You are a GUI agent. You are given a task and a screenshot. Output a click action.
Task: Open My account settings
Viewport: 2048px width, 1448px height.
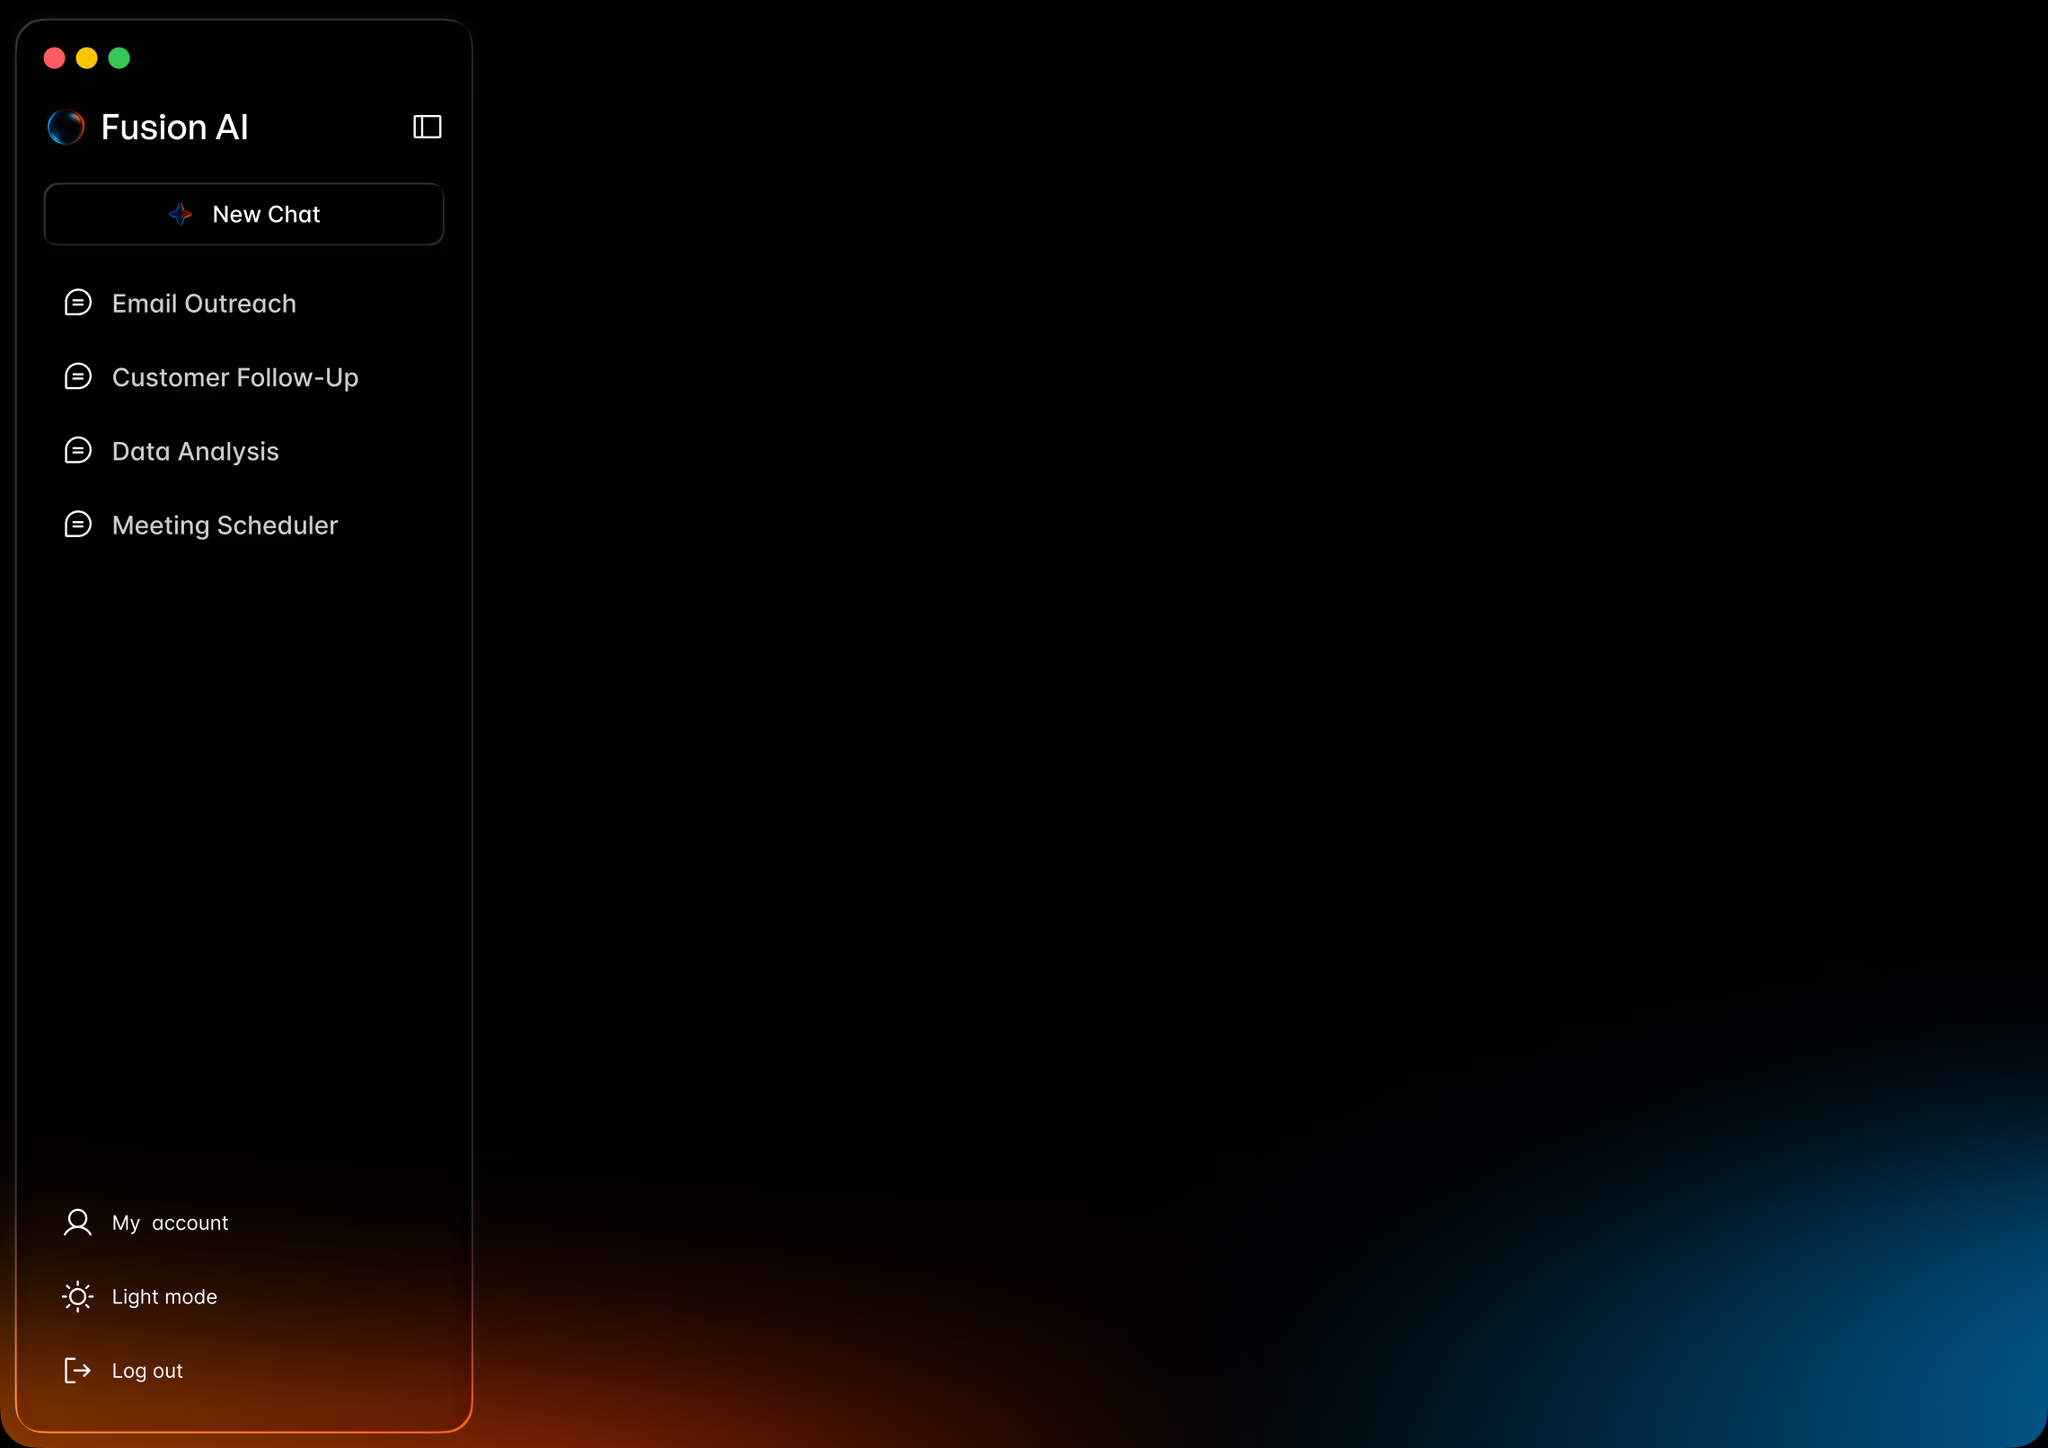[x=170, y=1222]
